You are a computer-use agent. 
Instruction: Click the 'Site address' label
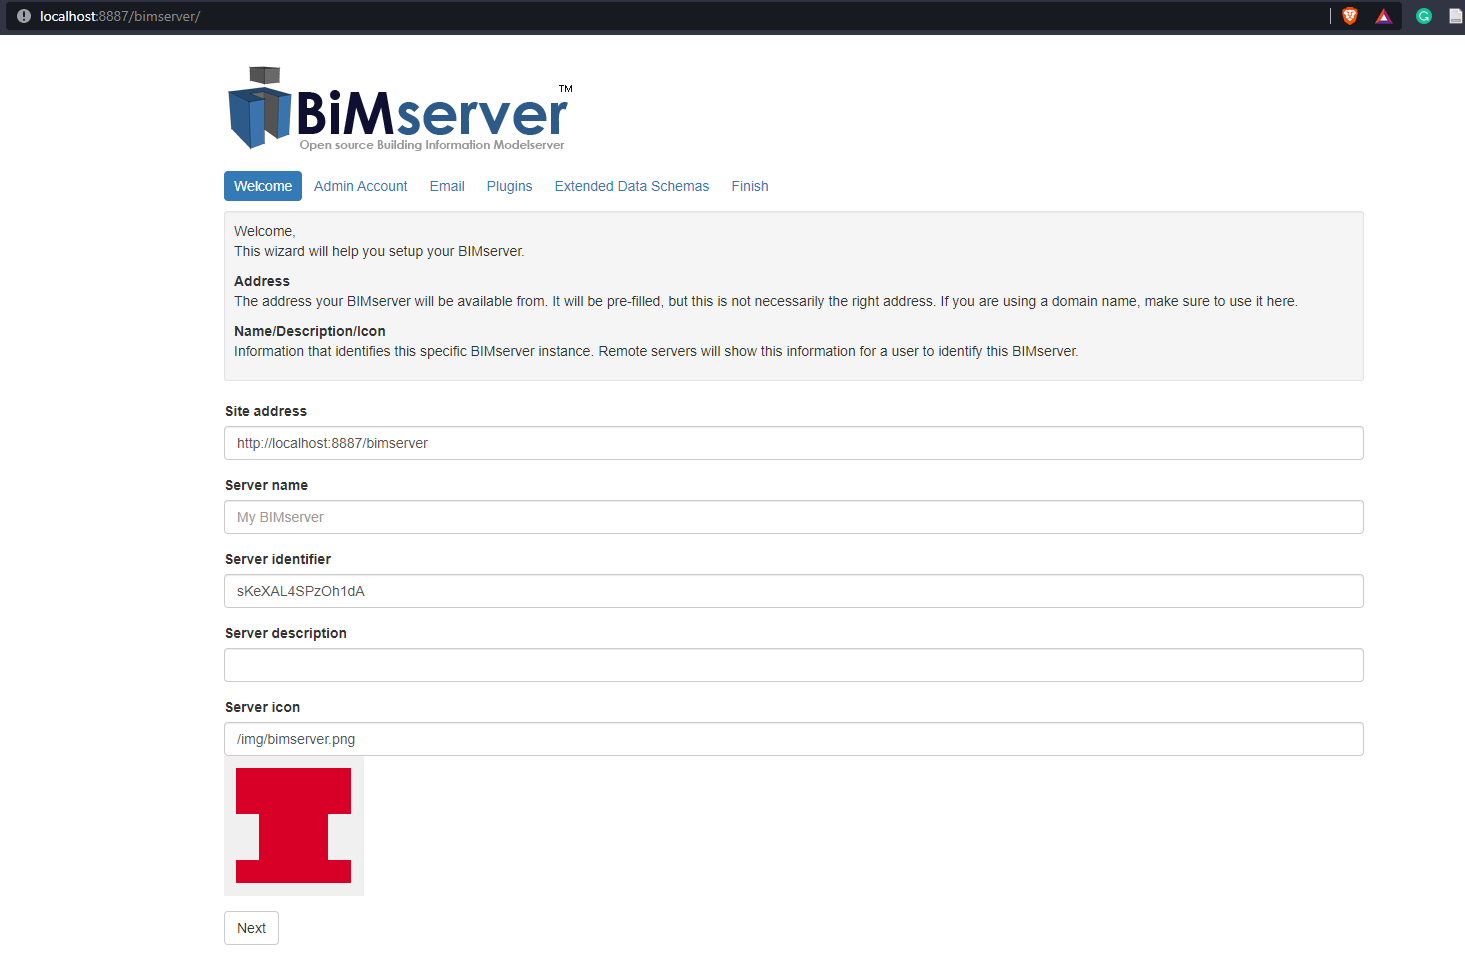266,411
